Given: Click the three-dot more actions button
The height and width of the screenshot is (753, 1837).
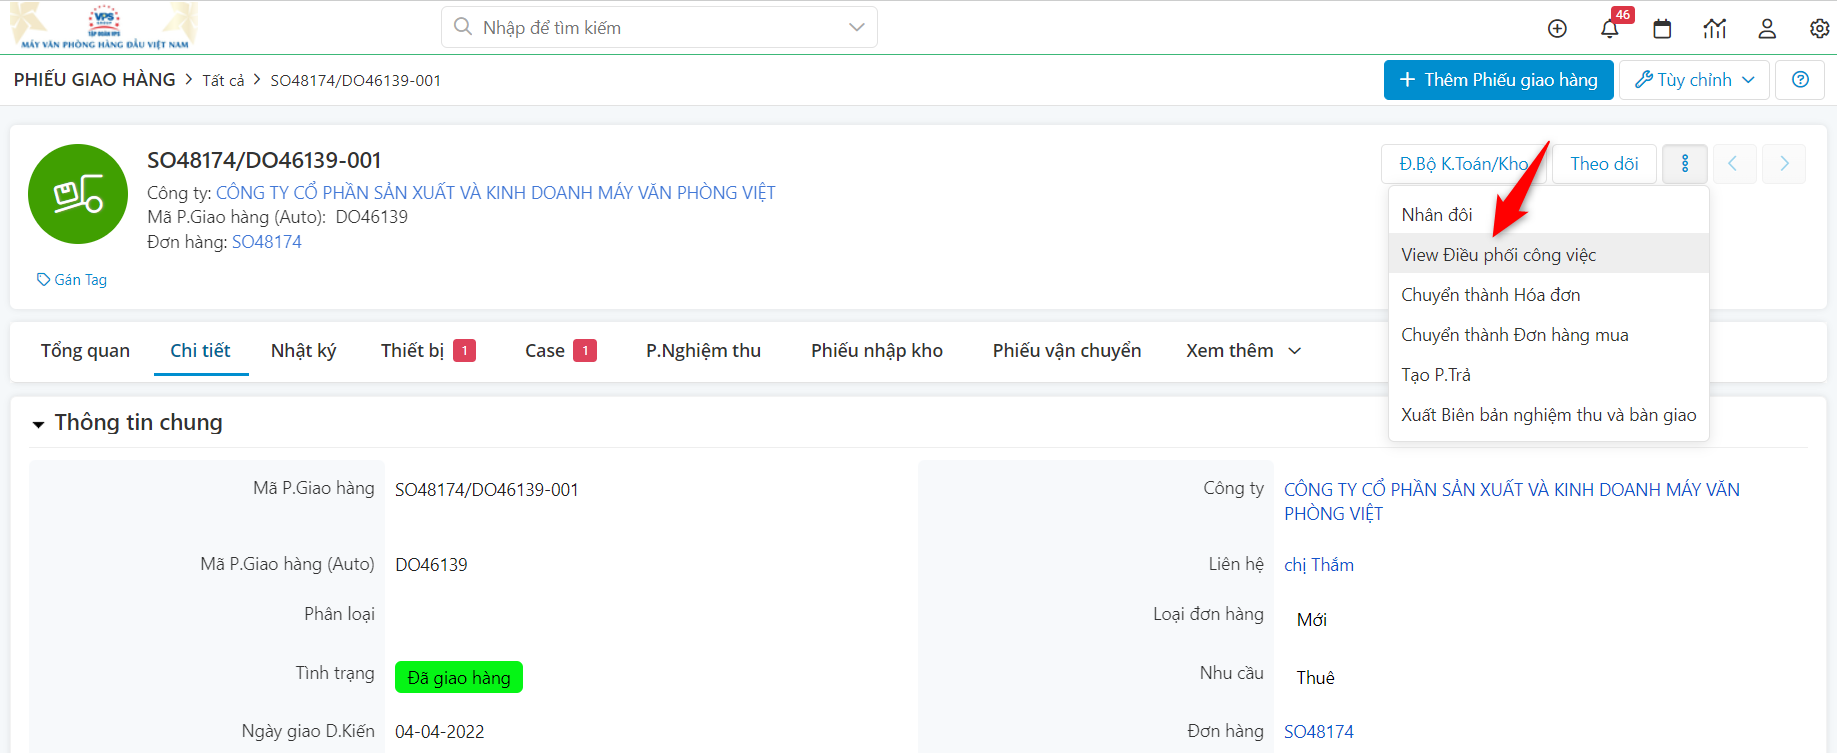Looking at the screenshot, I should click(1685, 164).
